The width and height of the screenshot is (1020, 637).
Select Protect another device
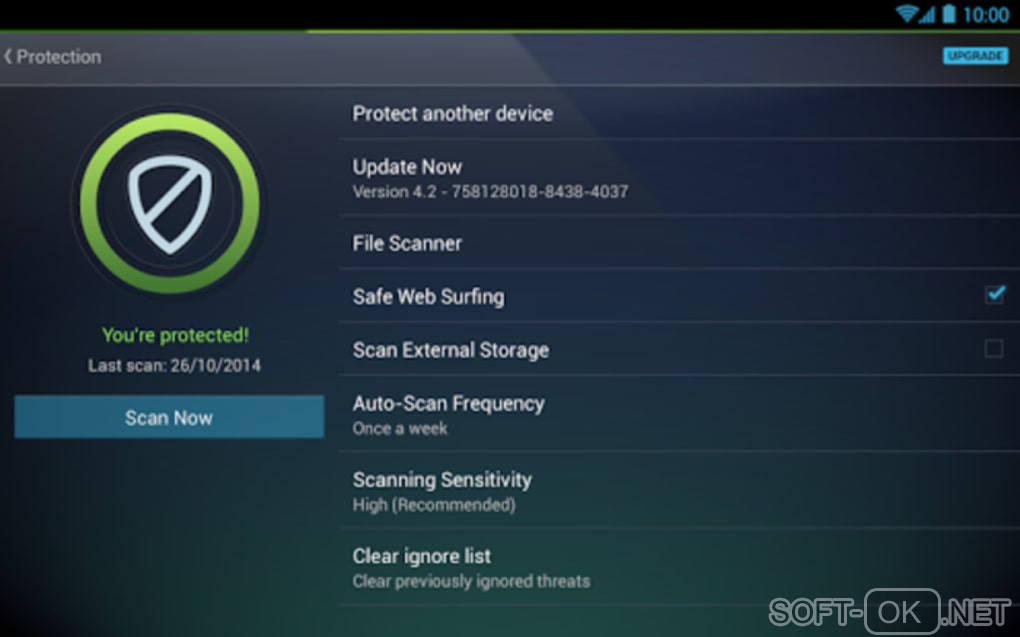click(452, 113)
